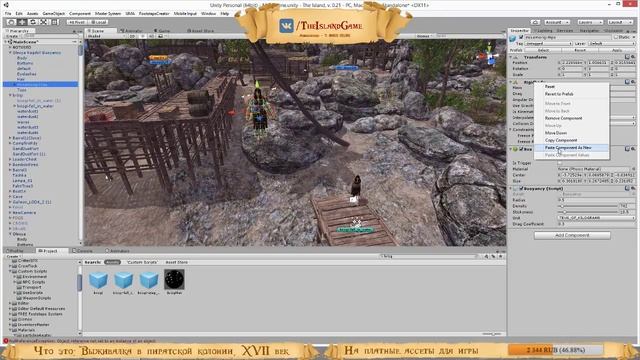The image size is (640, 360).
Task: Click the scene orientation gizmo
Action: click(490, 56)
